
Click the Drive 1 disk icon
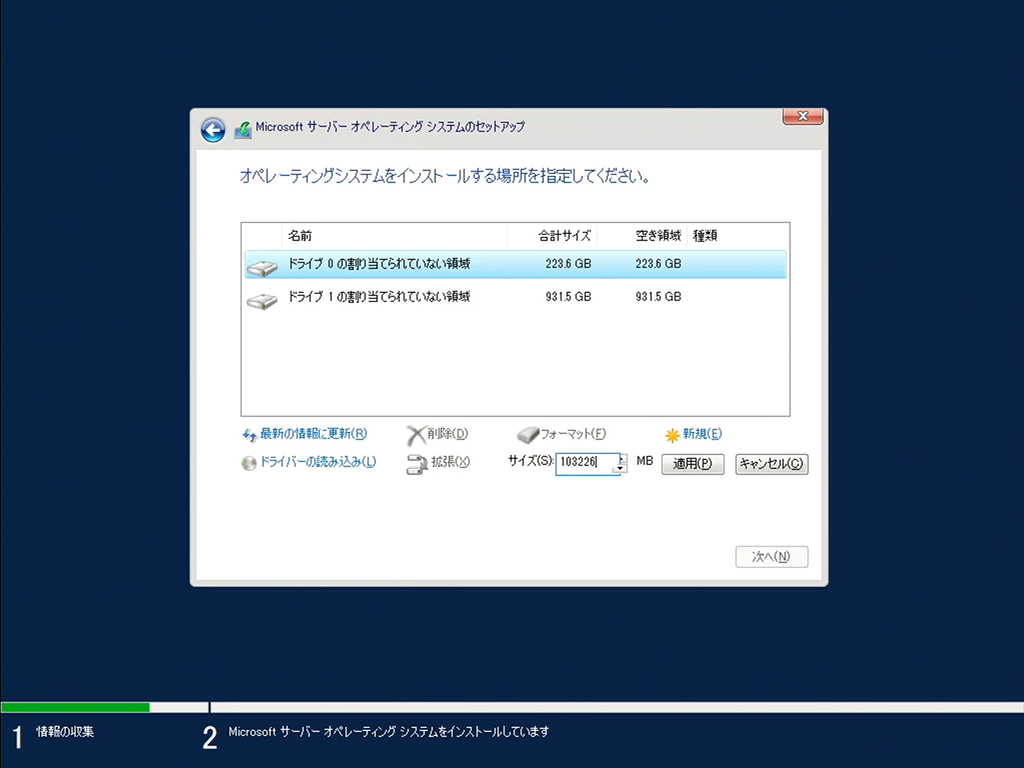(x=263, y=300)
